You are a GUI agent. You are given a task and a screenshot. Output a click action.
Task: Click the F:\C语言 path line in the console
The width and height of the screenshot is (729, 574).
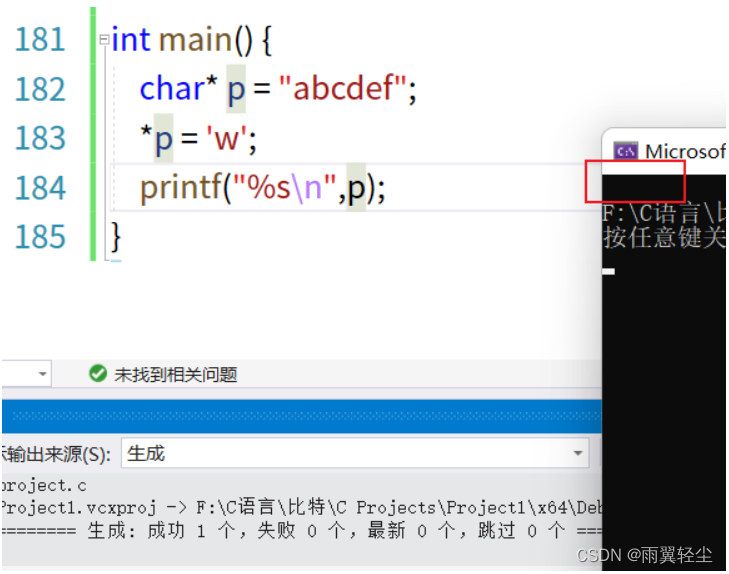click(664, 213)
